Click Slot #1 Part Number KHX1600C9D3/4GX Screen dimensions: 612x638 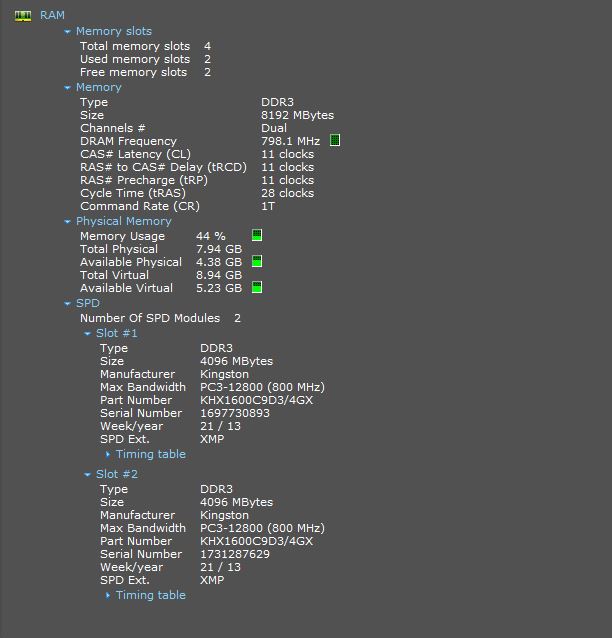click(257, 401)
